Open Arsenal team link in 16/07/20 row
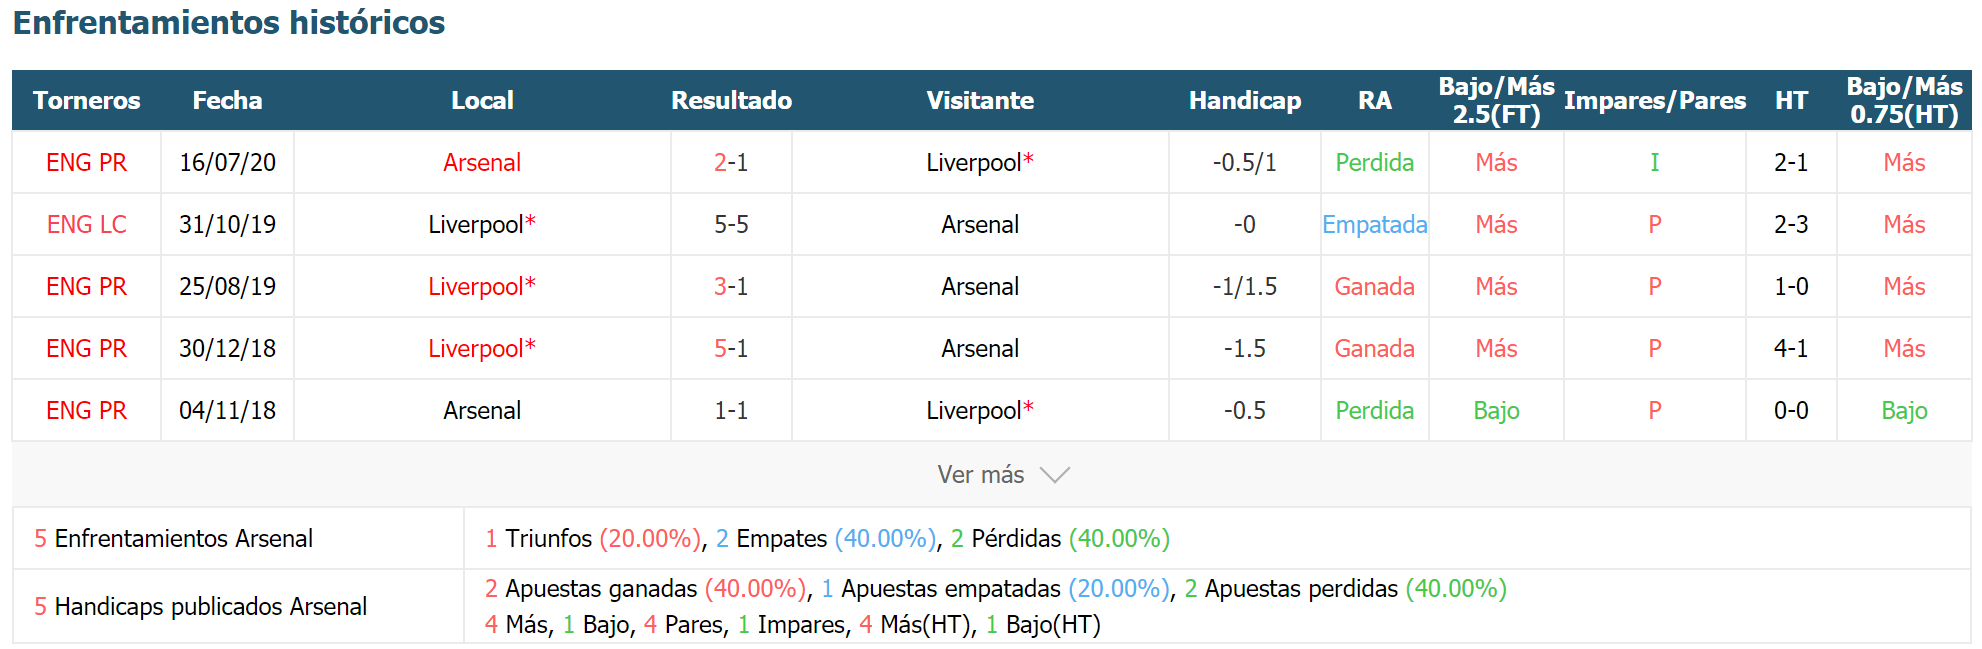 click(x=482, y=162)
